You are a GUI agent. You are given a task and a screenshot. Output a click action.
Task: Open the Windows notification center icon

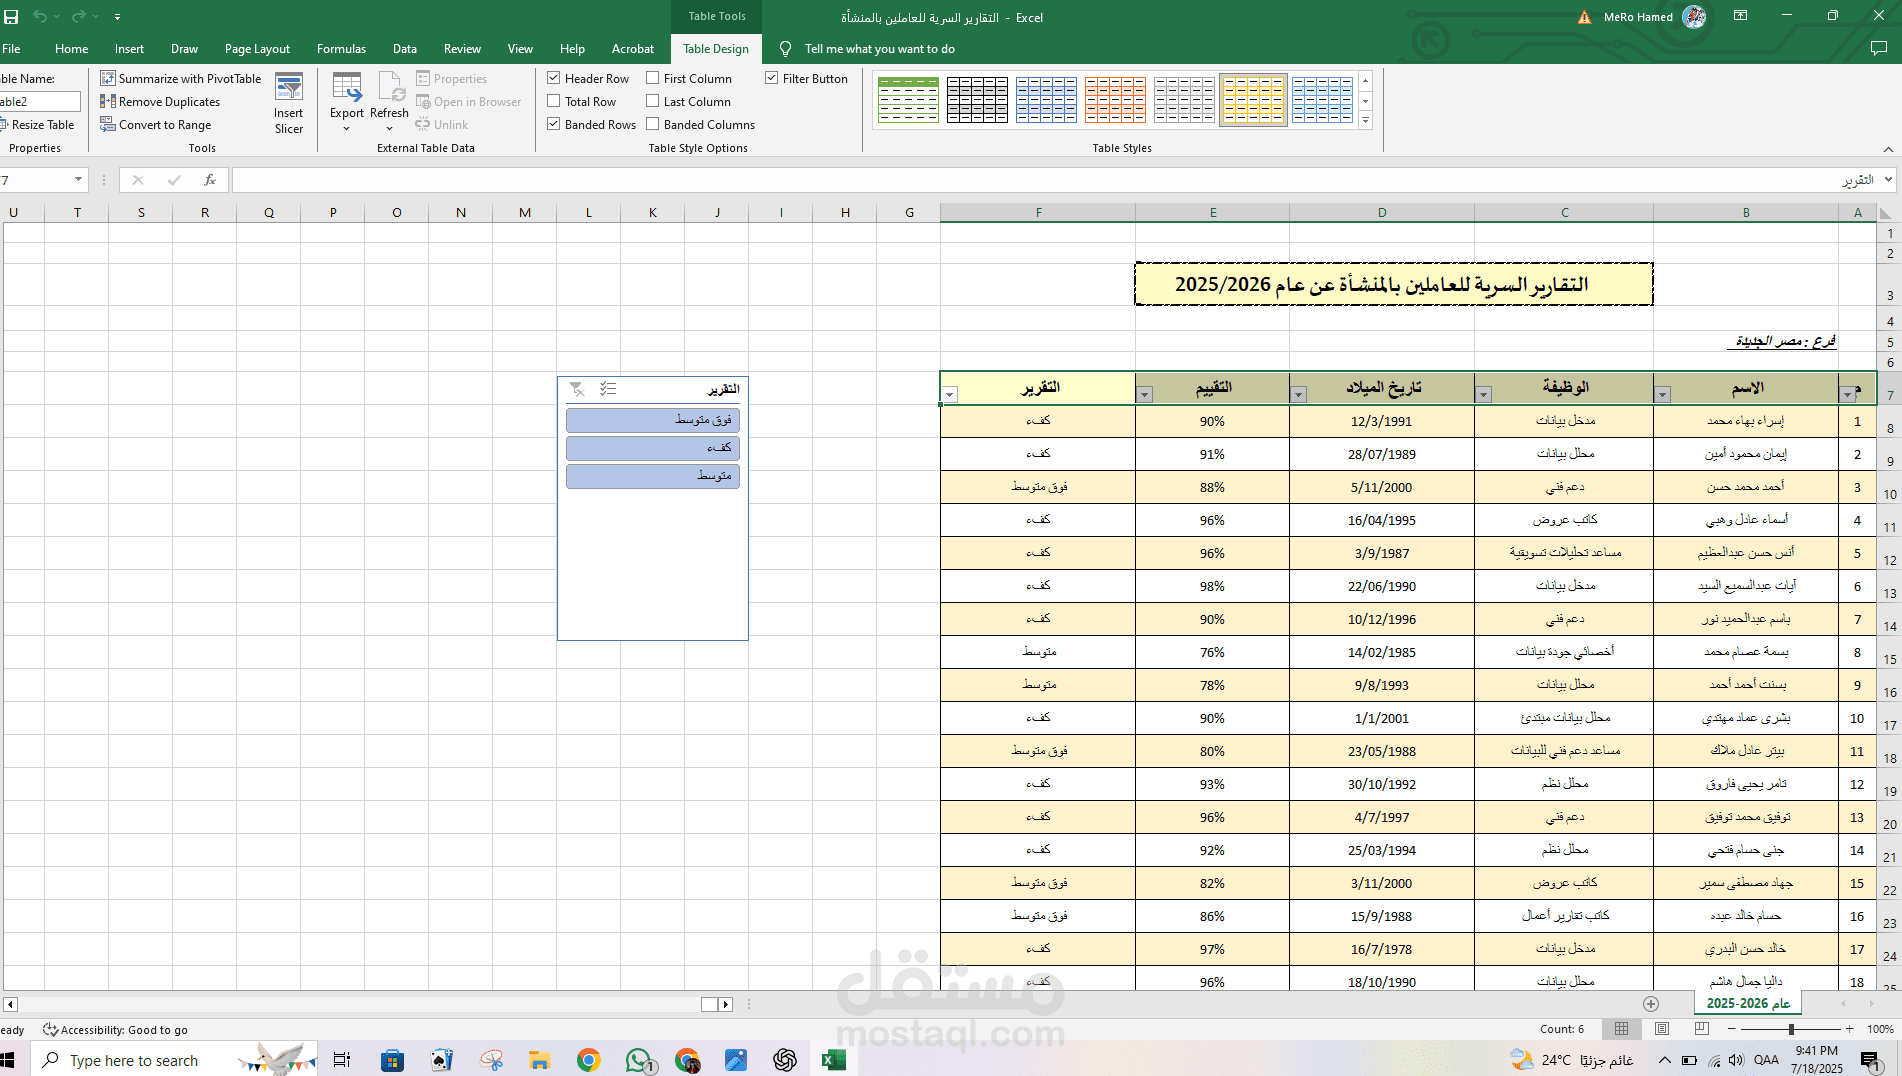point(1869,1060)
